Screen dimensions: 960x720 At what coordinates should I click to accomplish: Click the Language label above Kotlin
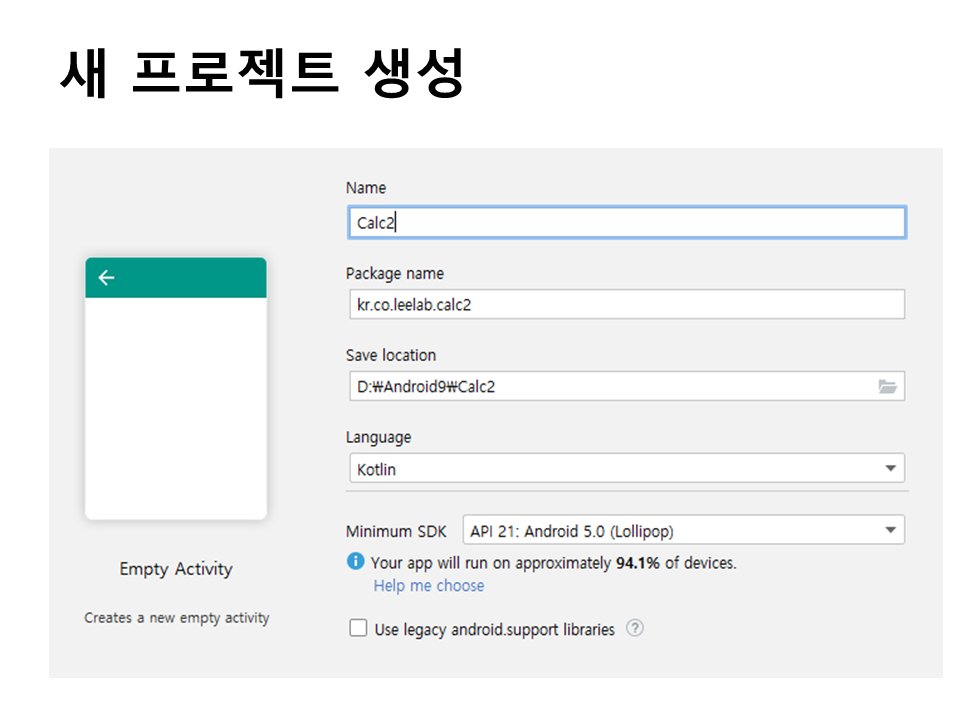(x=378, y=437)
